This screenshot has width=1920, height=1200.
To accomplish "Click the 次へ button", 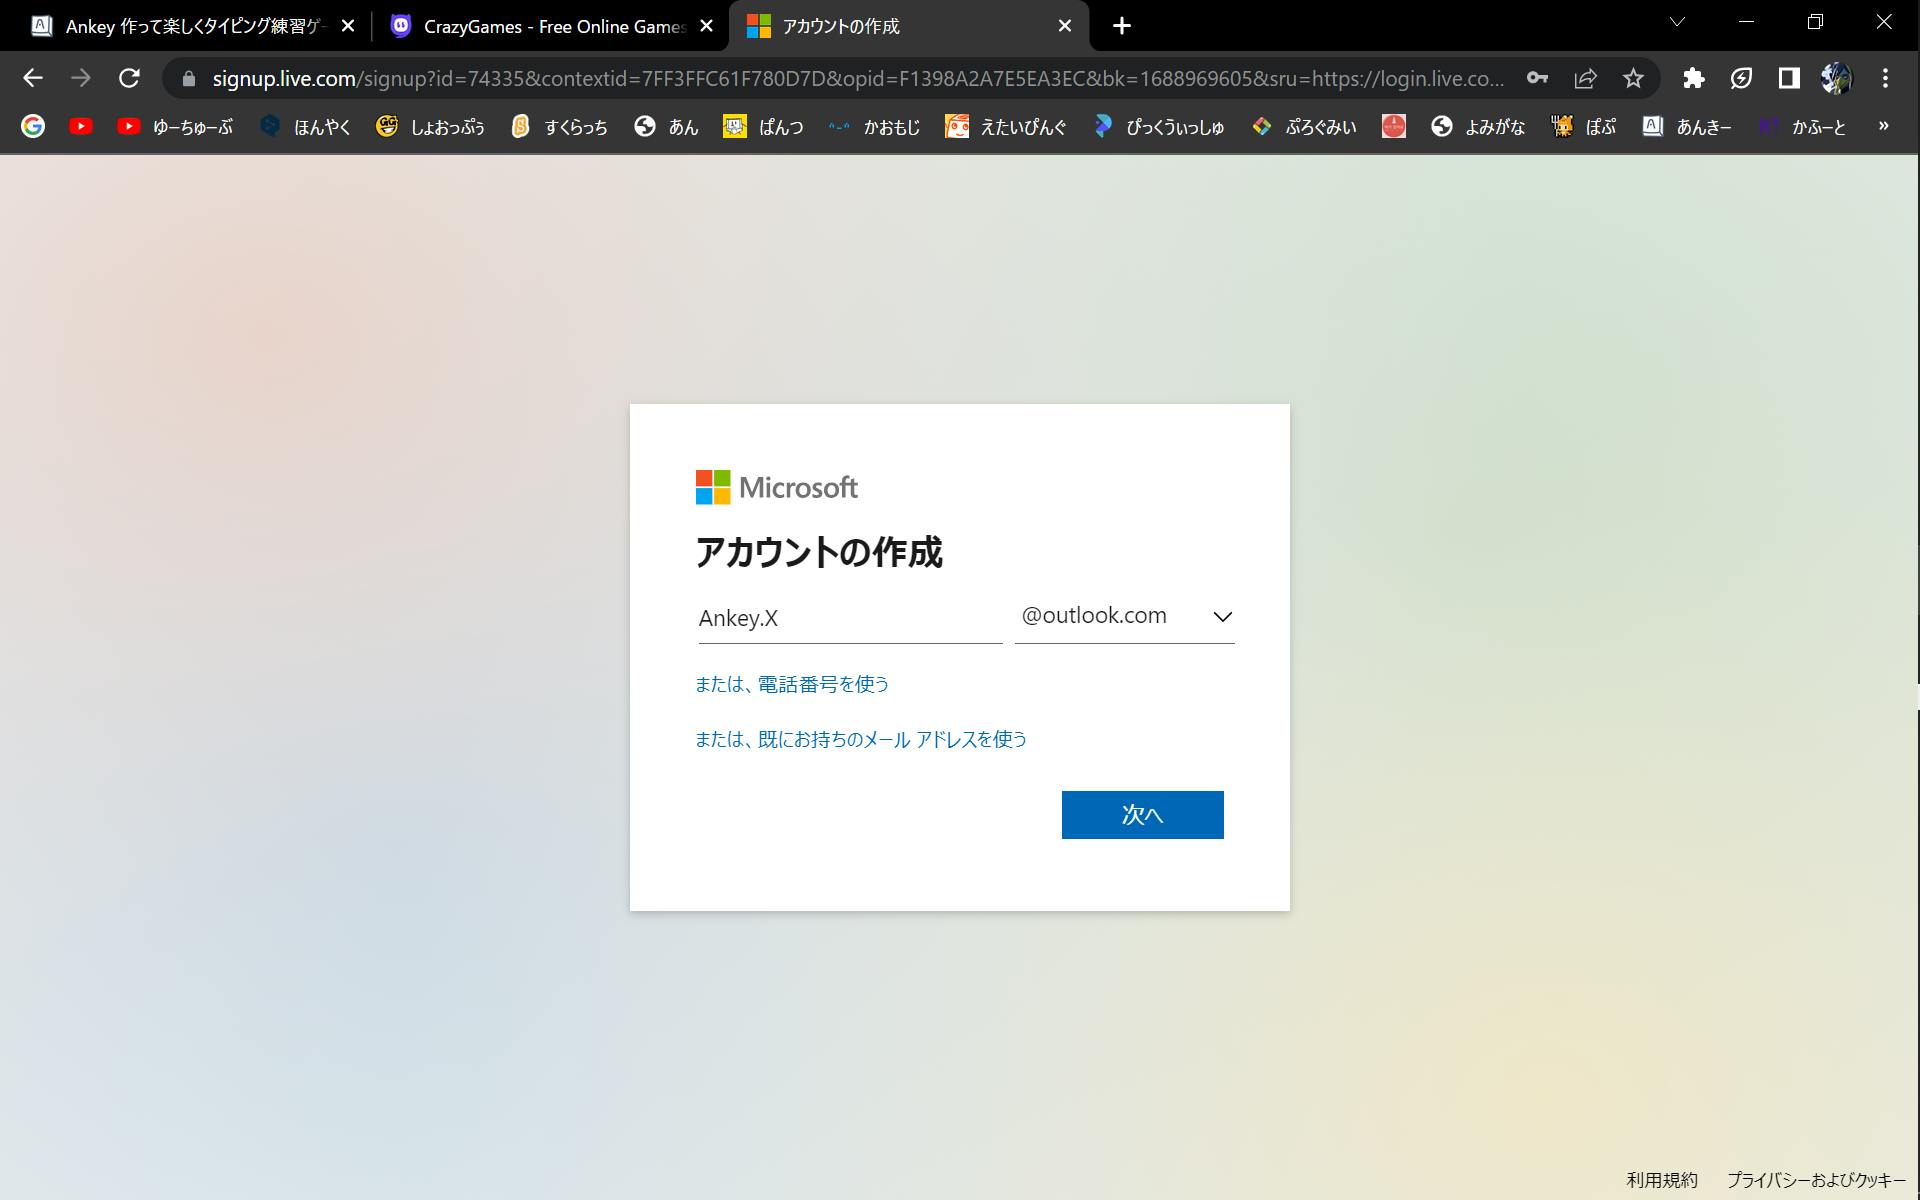I will click(x=1142, y=815).
